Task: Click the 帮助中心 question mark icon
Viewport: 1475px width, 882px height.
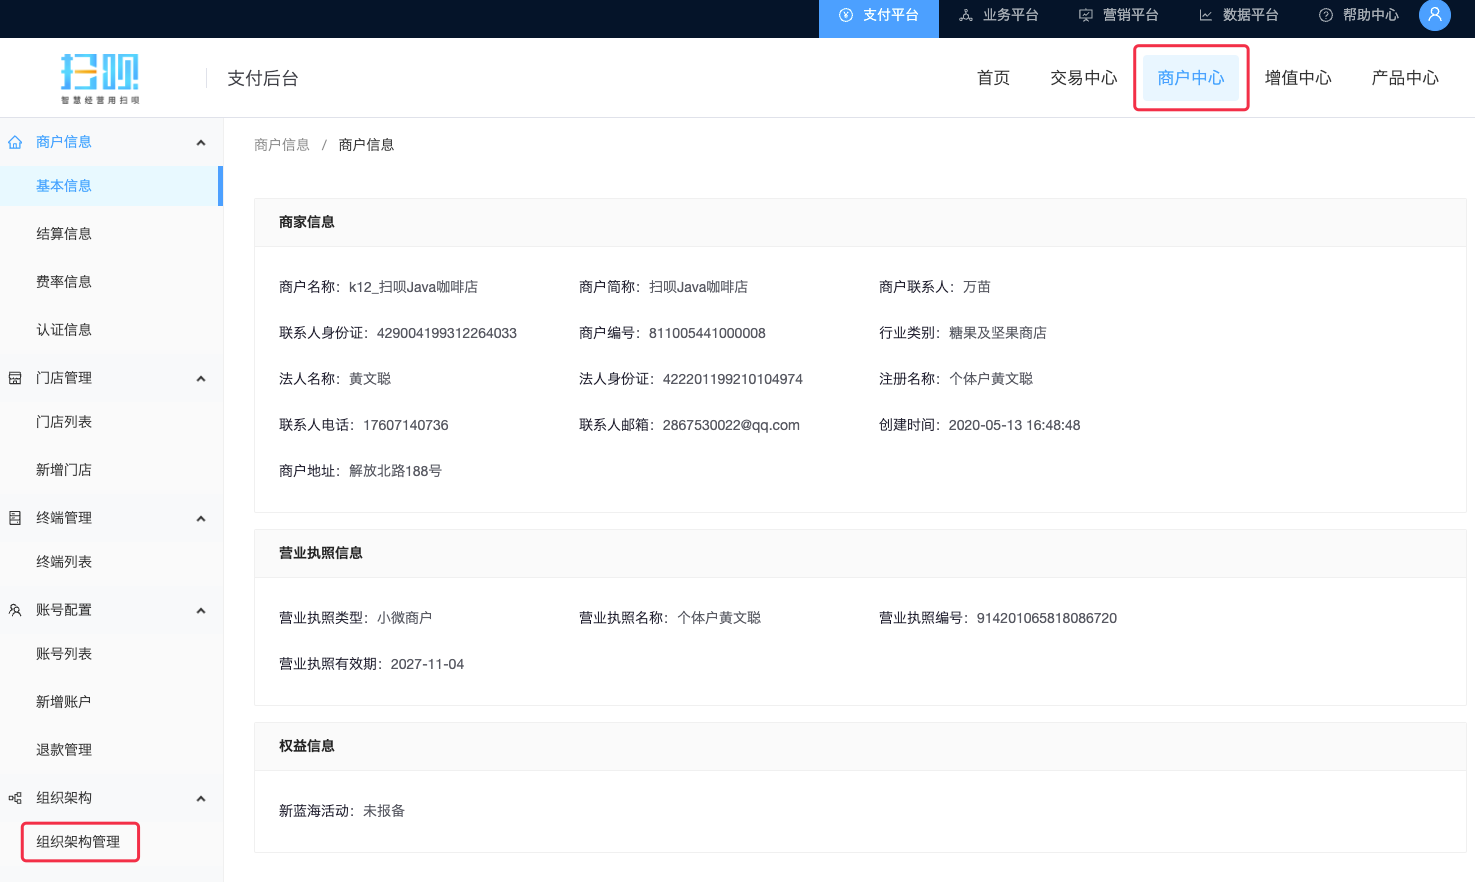Action: click(1326, 15)
